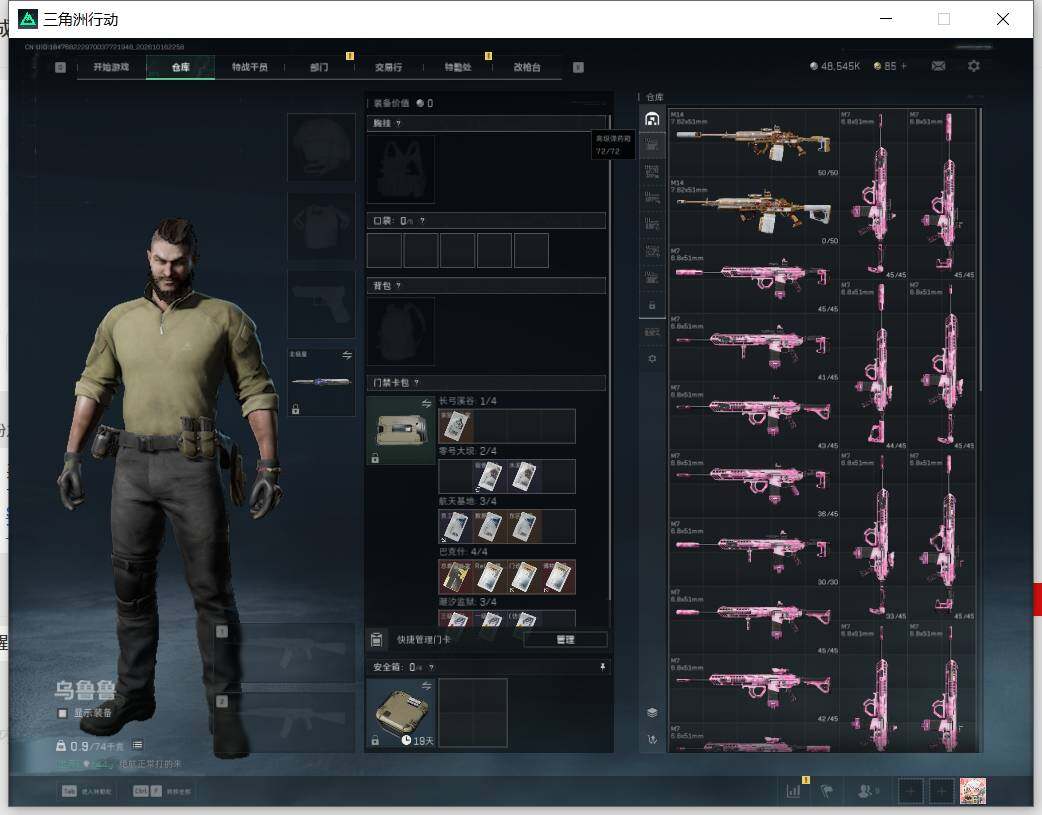Go to the 改枪台 tab
This screenshot has height=815, width=1042.
point(527,67)
